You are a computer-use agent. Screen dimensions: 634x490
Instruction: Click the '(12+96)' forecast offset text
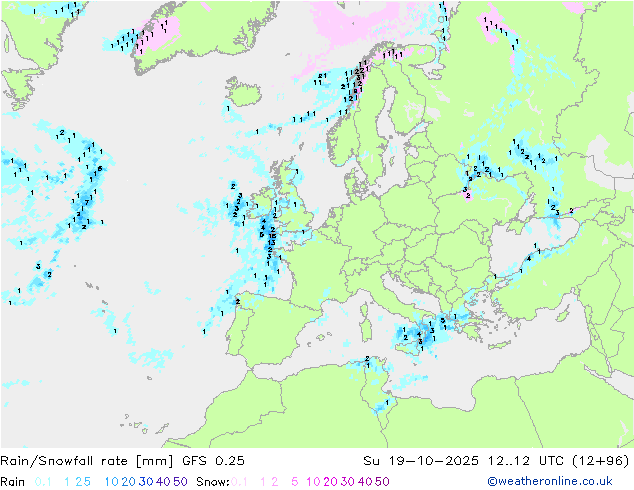coord(601,461)
